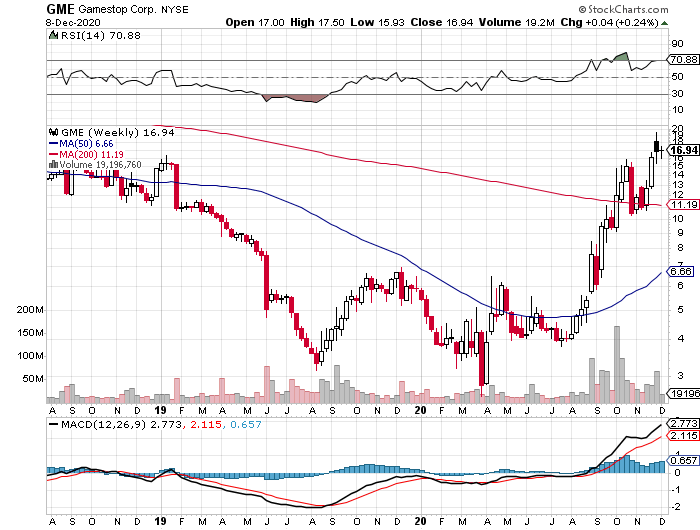Click the 16.94 last price axis tag

683,150
